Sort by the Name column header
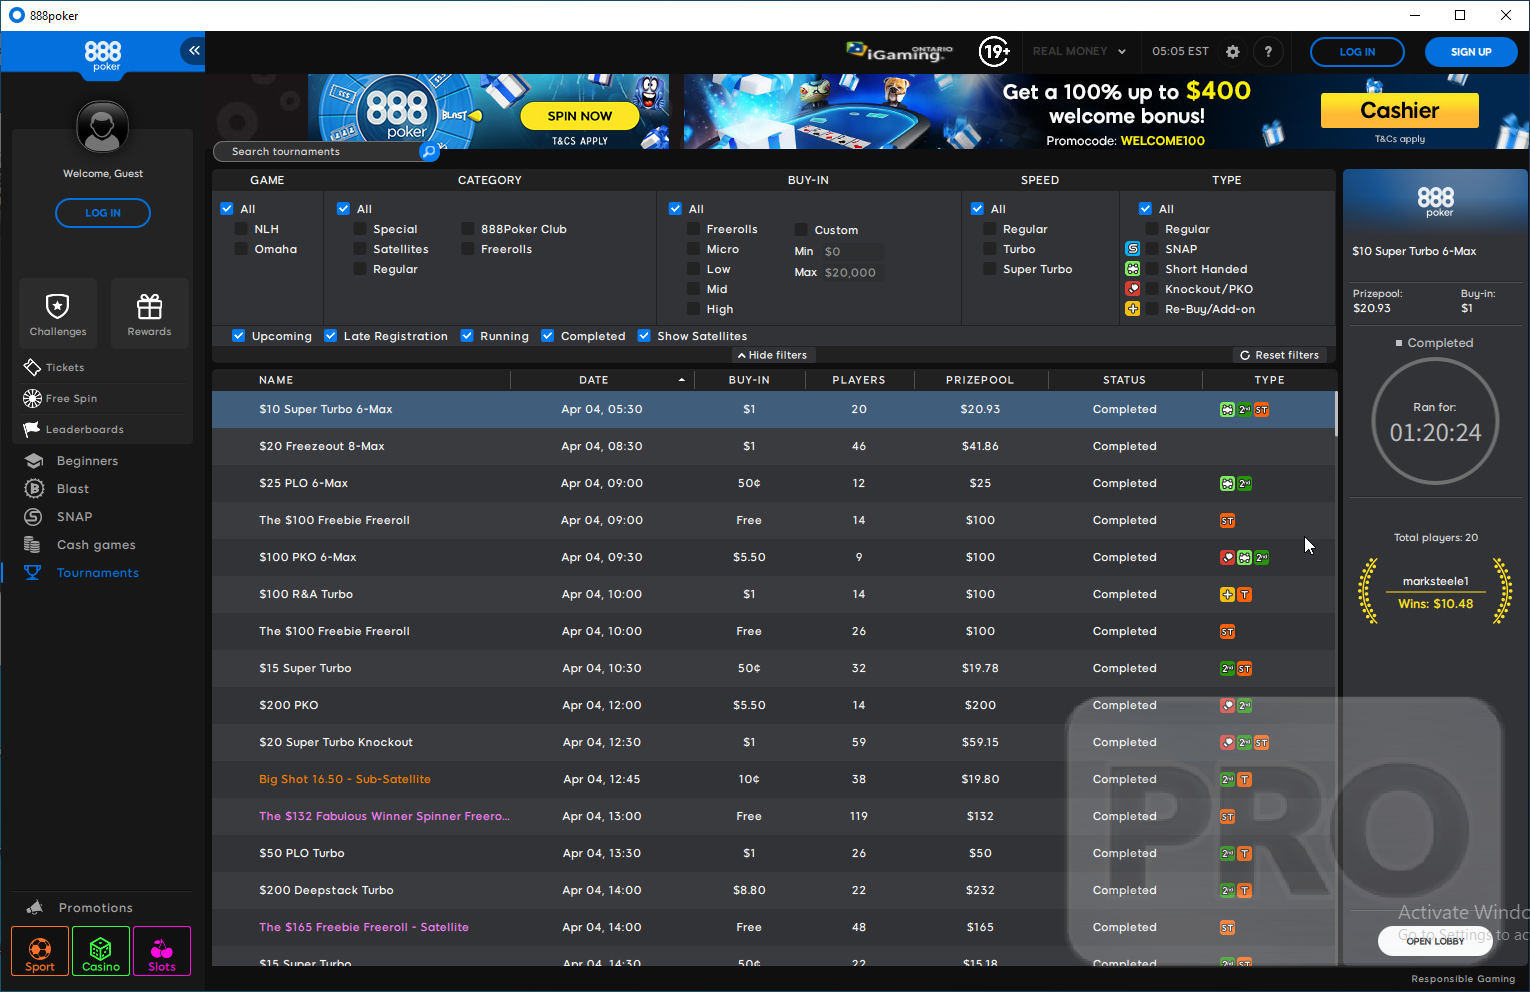This screenshot has height=992, width=1530. click(x=276, y=380)
